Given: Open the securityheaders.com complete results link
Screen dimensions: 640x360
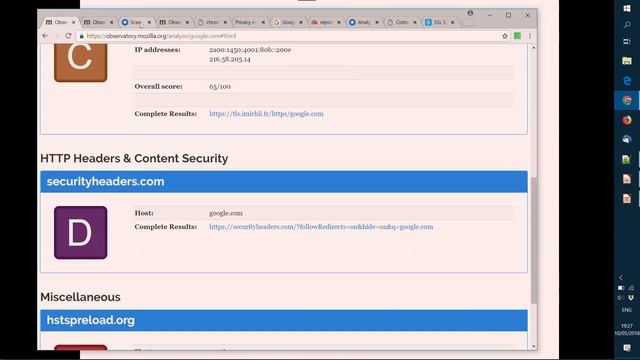Looking at the screenshot, I should pos(321,227).
